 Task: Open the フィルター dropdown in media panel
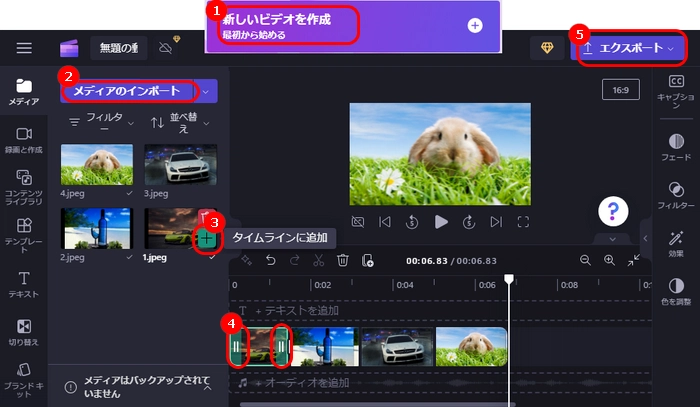[101, 122]
